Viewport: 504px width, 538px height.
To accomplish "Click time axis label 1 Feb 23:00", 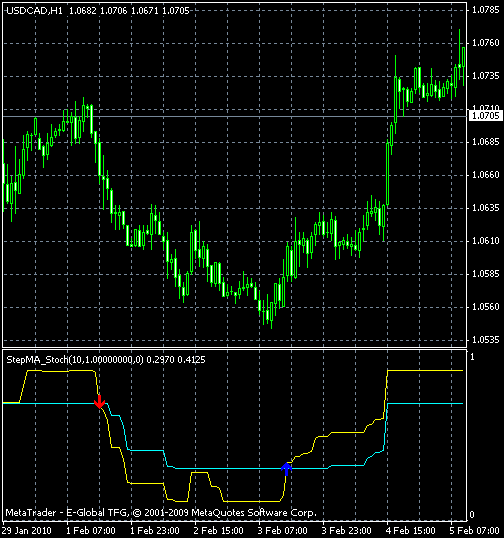I will 155,530.
